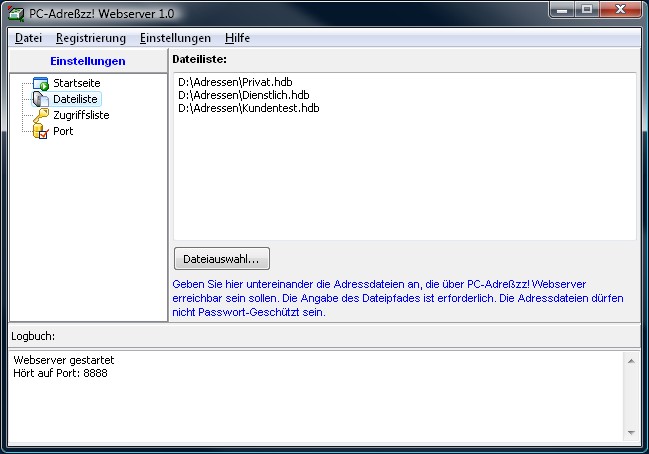Screen dimensions: 649x454
Task: Select Dateiliste in the settings tree
Action: [x=75, y=99]
